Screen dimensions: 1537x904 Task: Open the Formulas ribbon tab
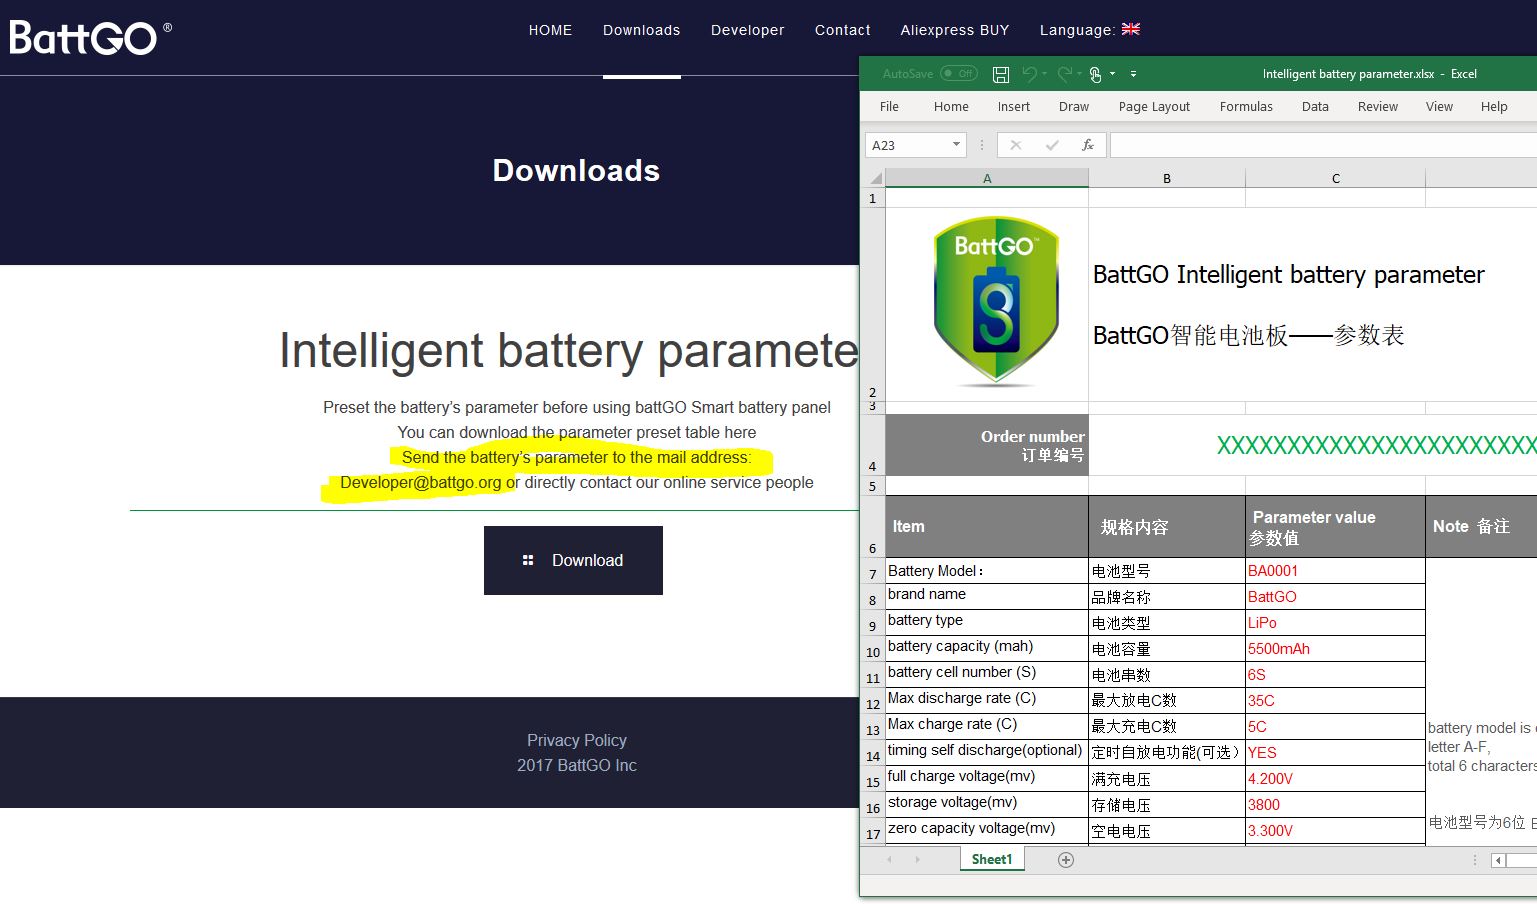tap(1246, 107)
